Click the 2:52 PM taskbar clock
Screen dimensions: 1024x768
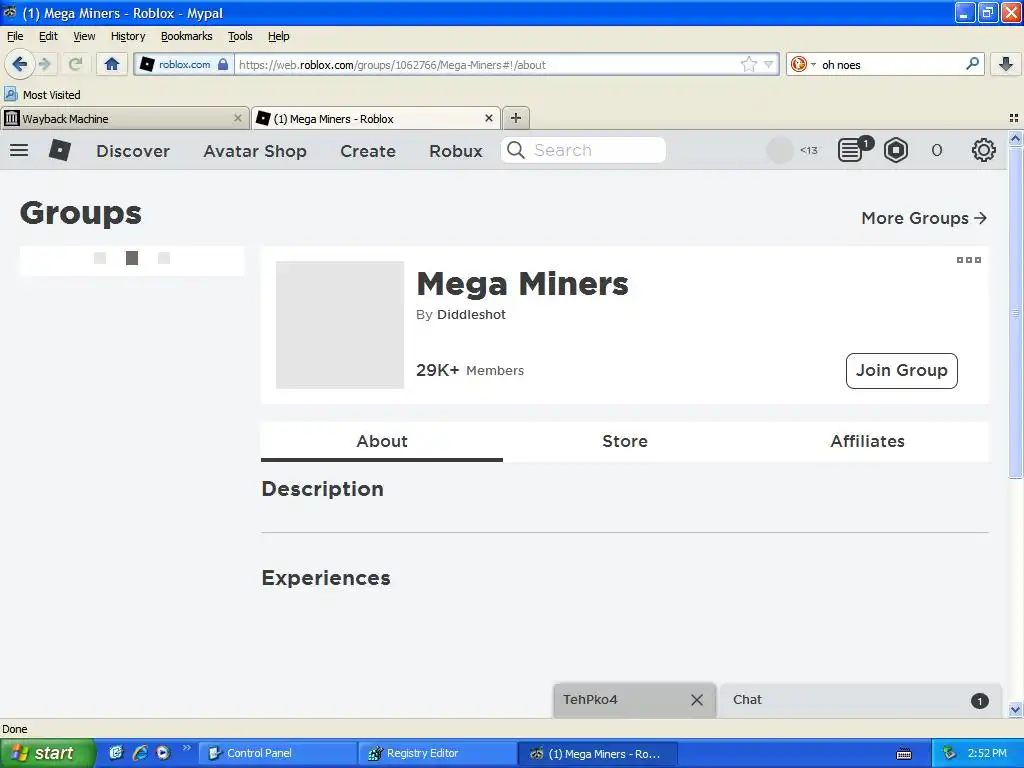987,753
